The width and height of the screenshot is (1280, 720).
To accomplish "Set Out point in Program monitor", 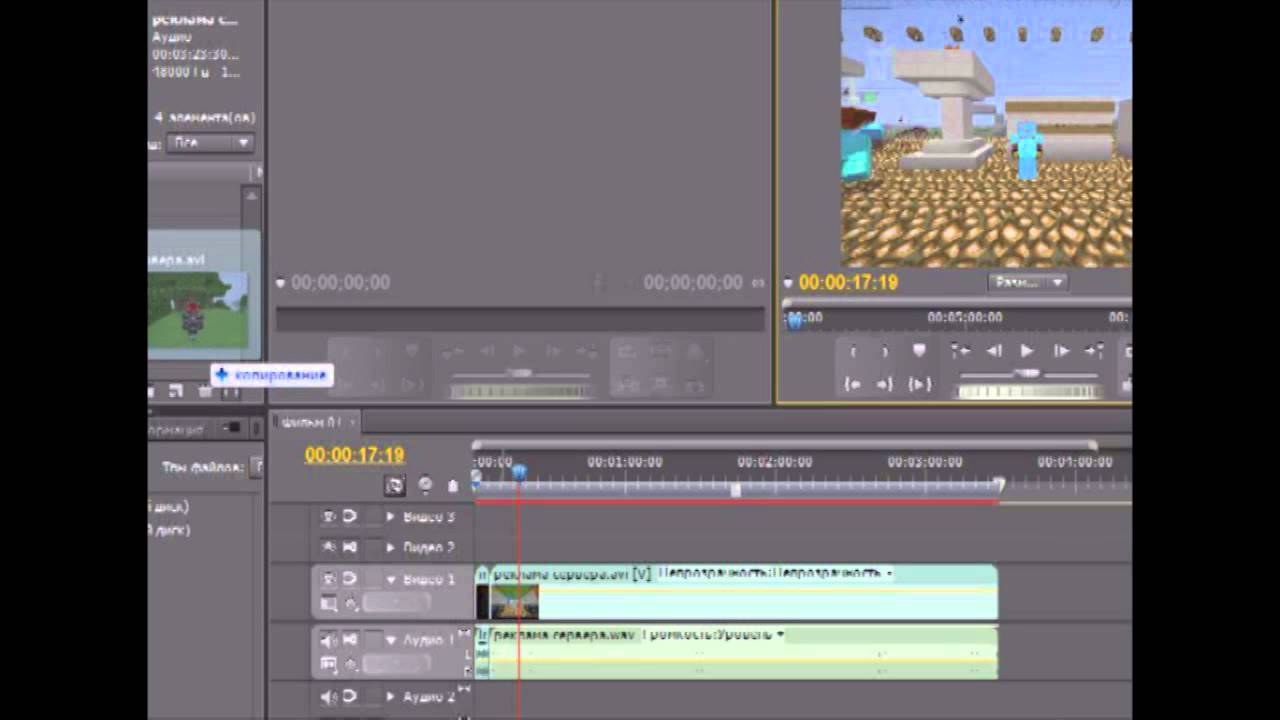I will [885, 351].
